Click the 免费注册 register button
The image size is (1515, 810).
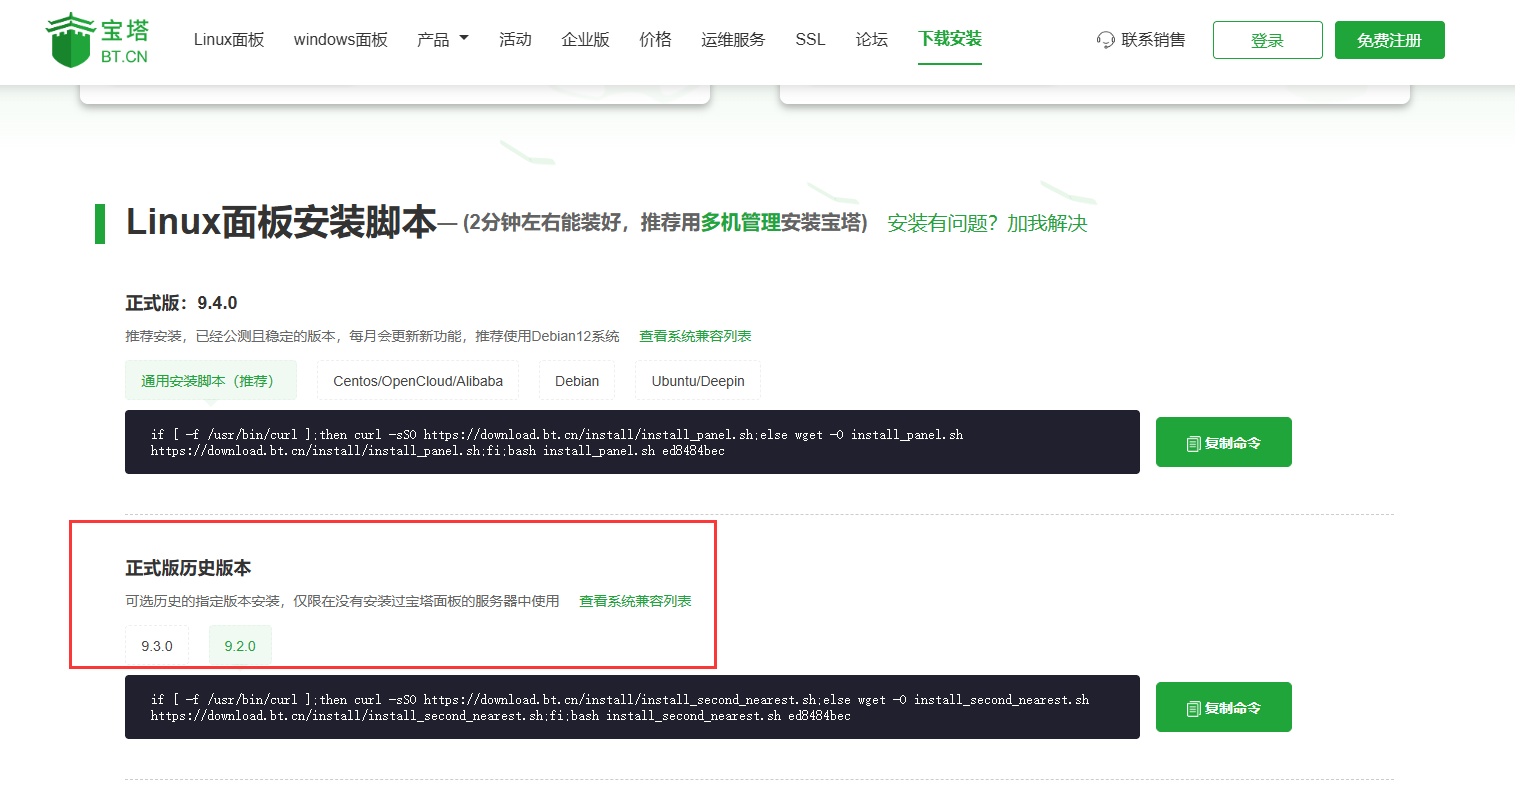[x=1389, y=40]
